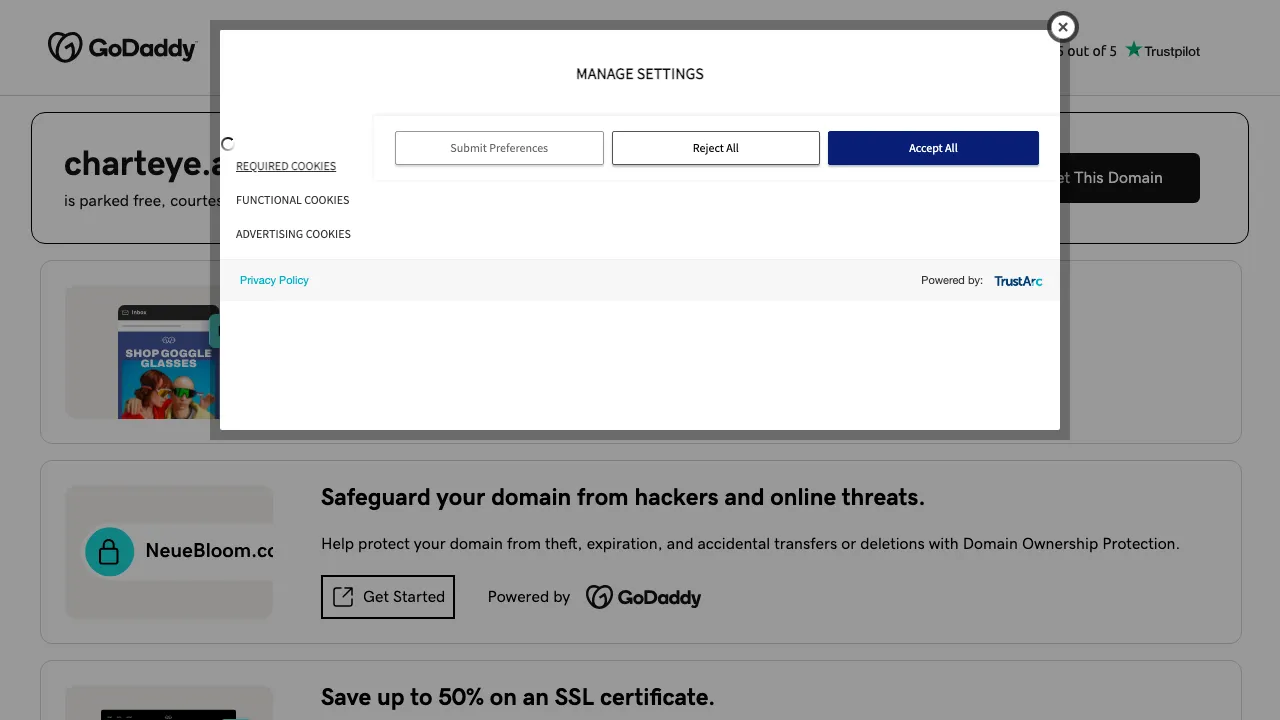1280x720 pixels.
Task: Click the Safeguard your domain heading
Action: [622, 497]
